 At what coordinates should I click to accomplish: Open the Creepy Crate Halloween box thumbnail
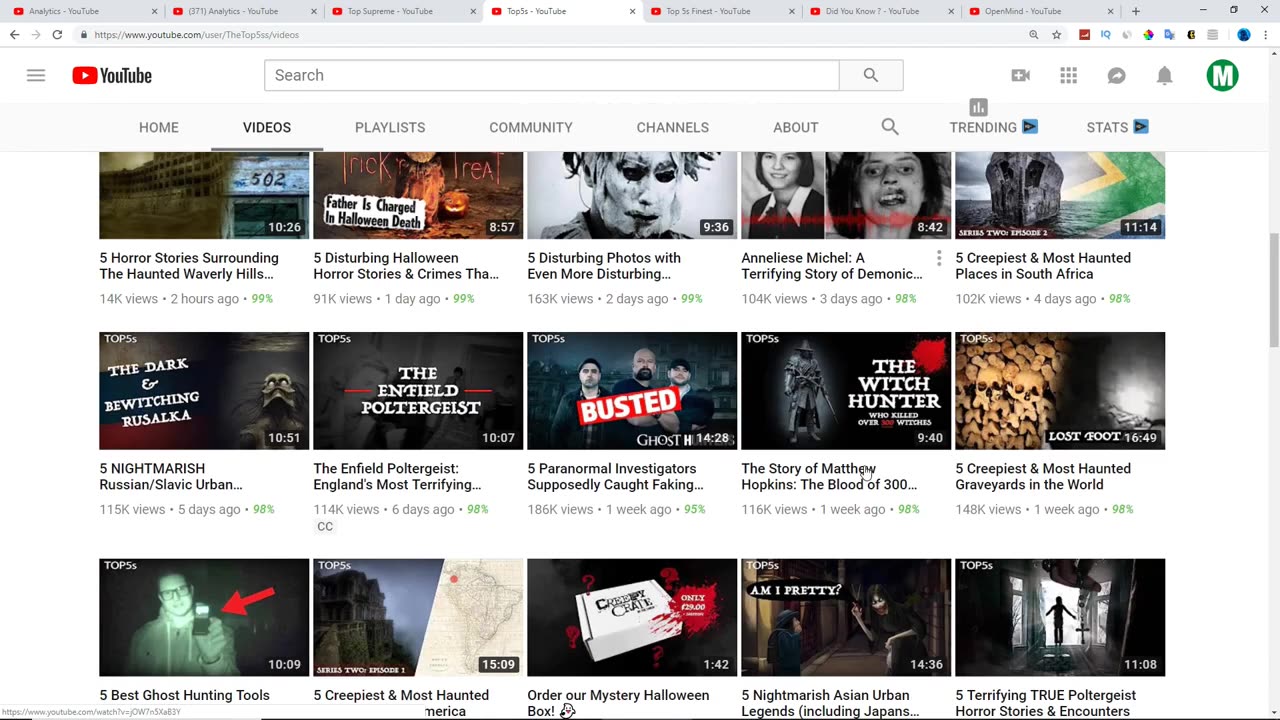point(632,617)
